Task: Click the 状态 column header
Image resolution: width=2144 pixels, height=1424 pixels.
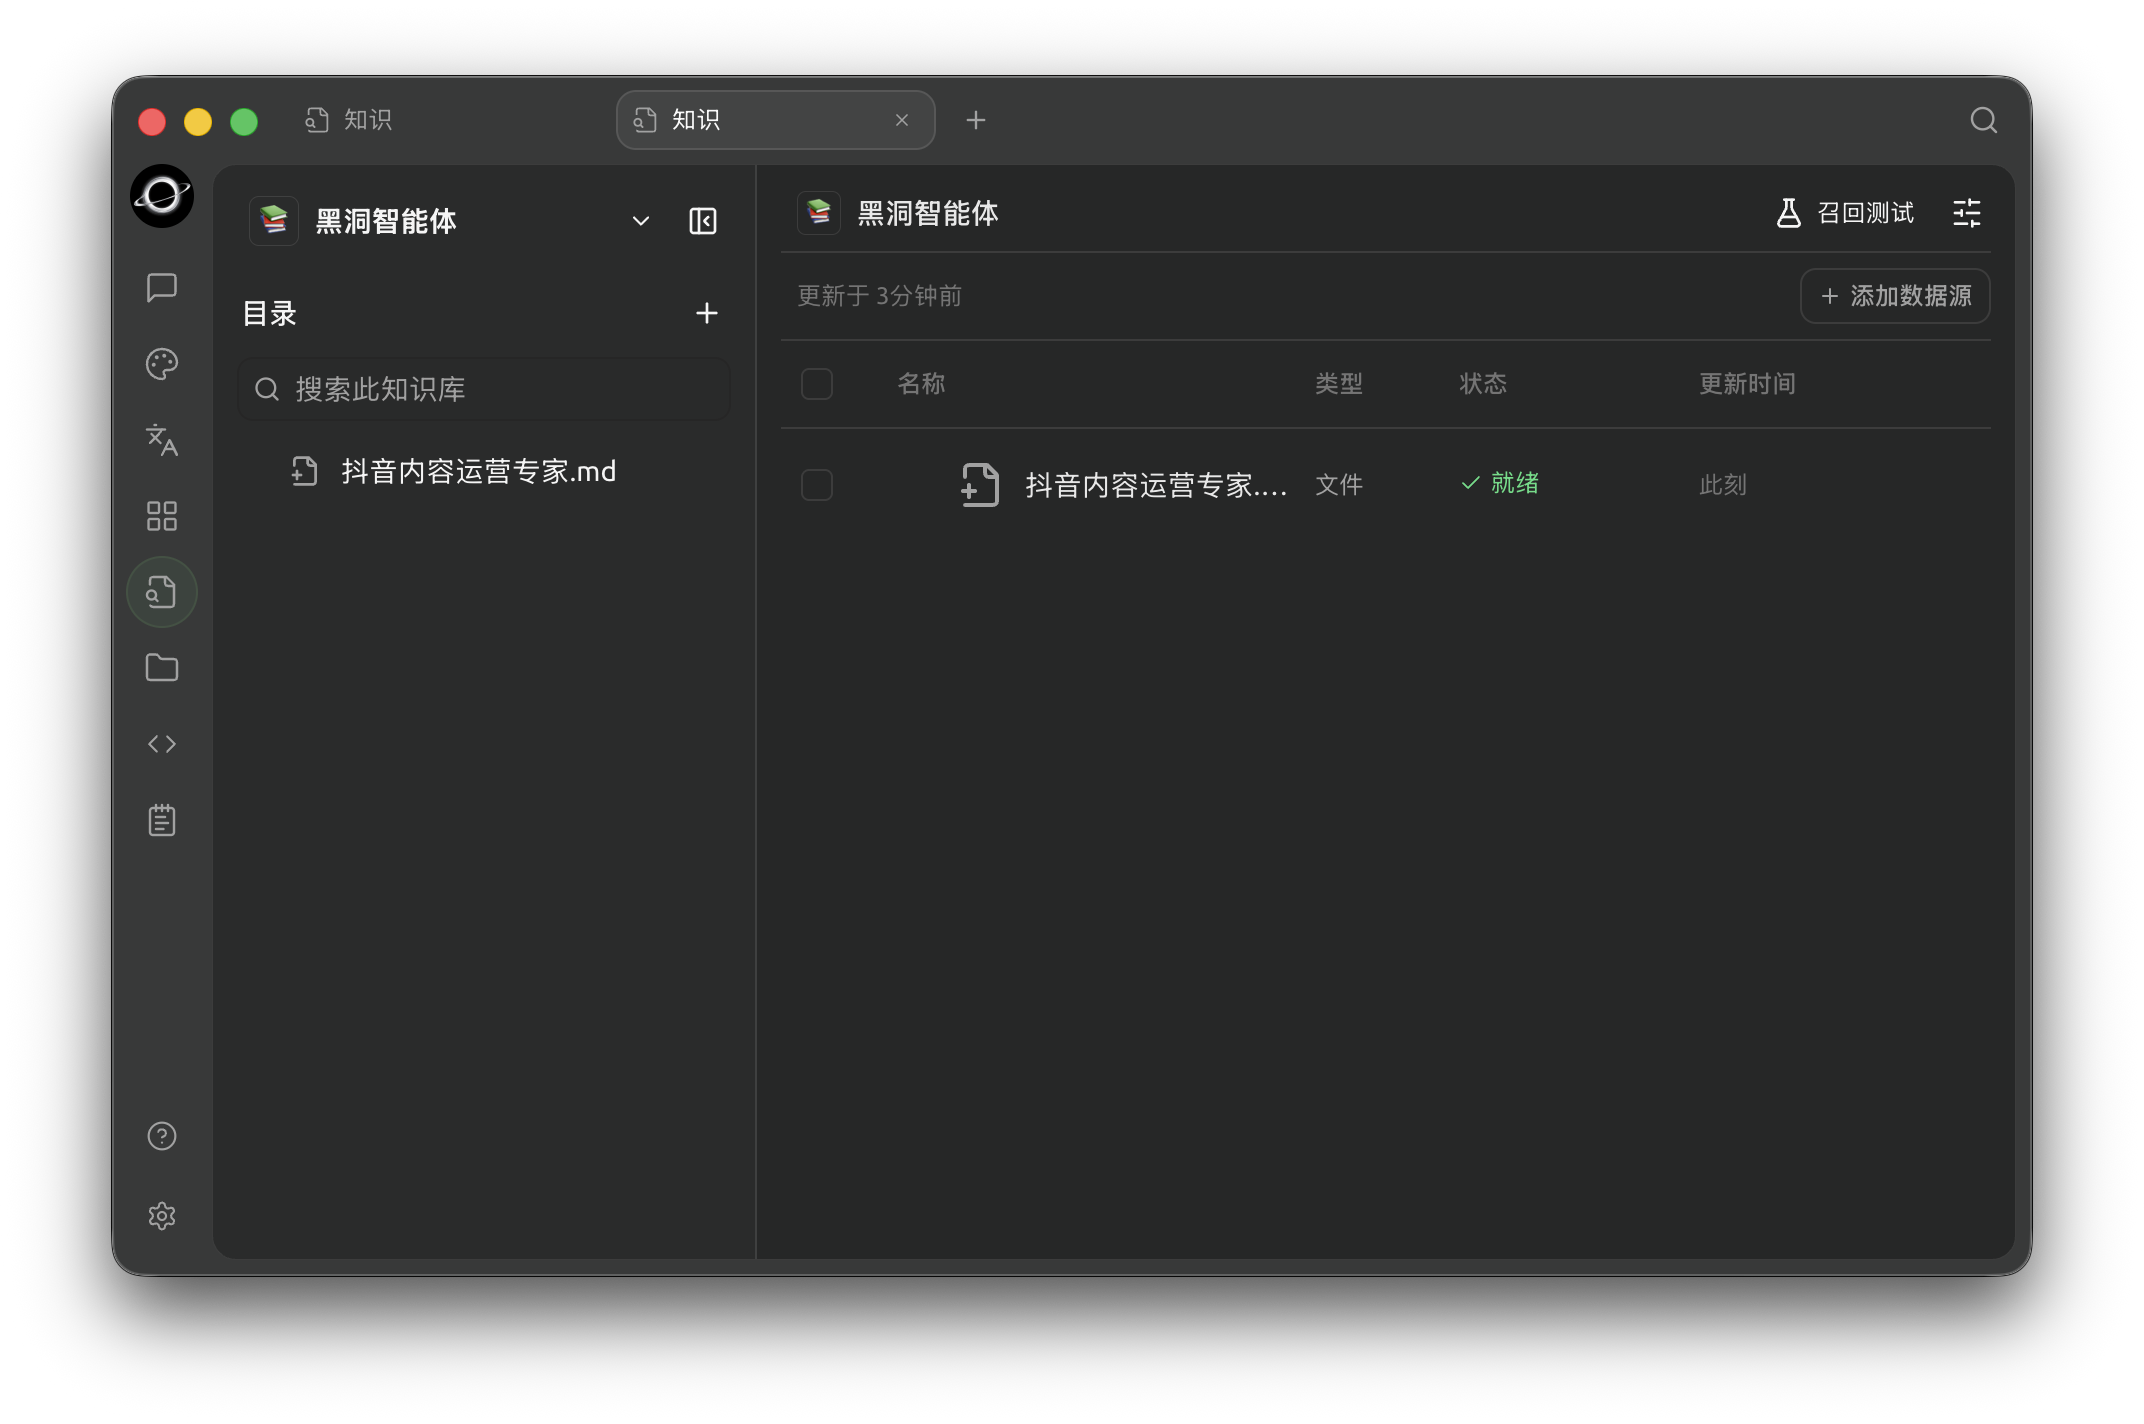Action: 1483,384
